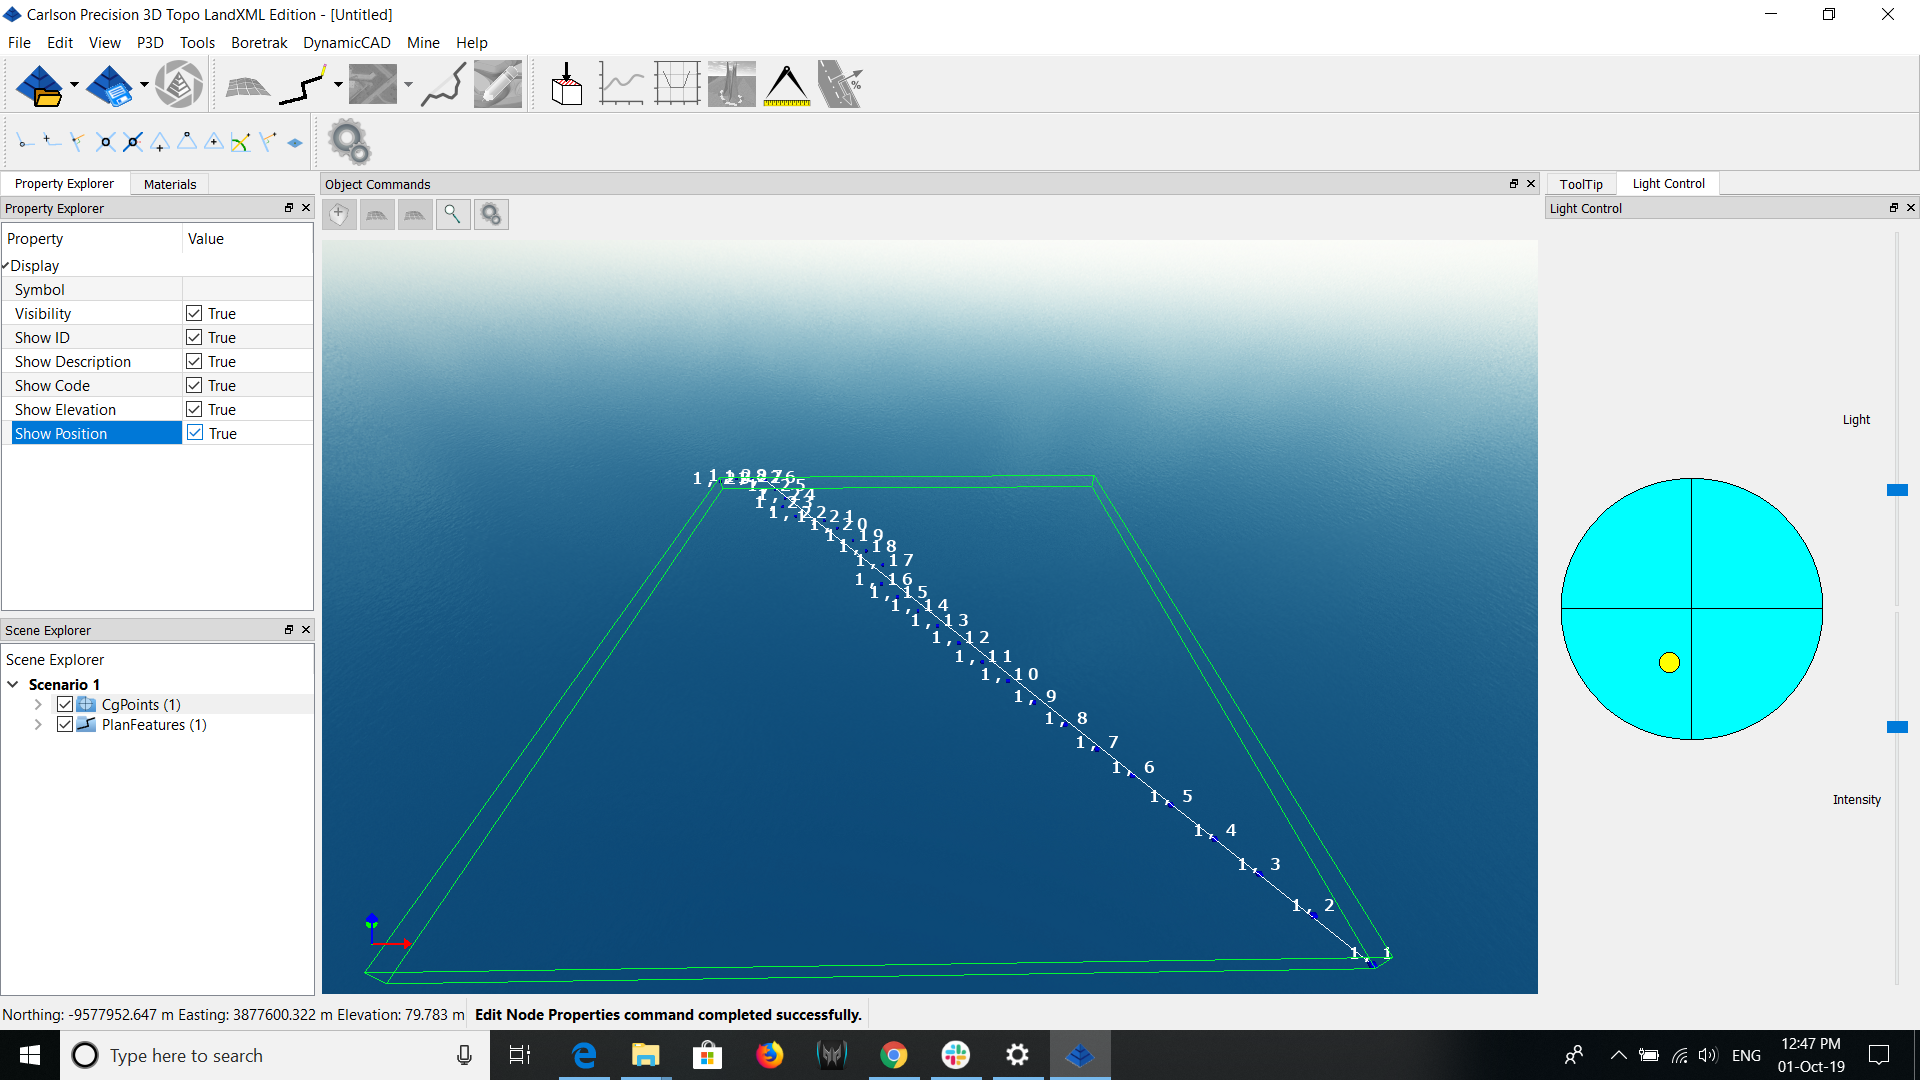Click the road slope percent icon
The height and width of the screenshot is (1080, 1920).
[841, 85]
